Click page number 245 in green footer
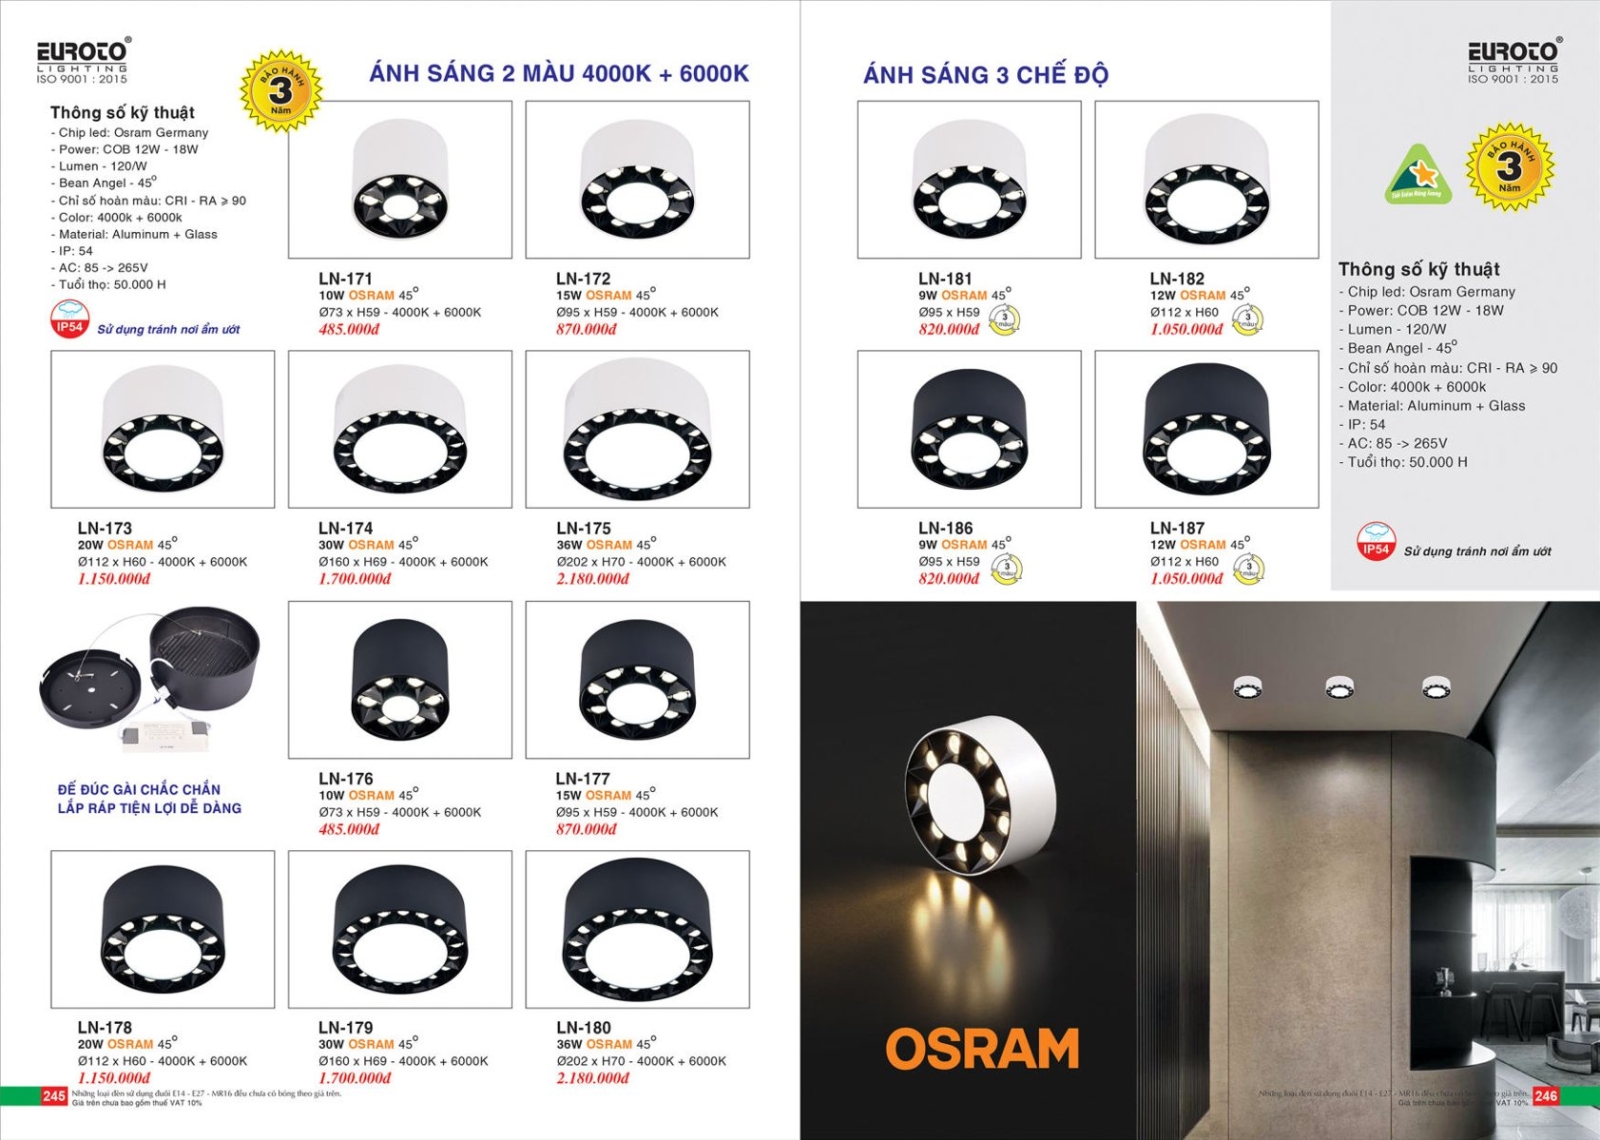 point(54,1096)
